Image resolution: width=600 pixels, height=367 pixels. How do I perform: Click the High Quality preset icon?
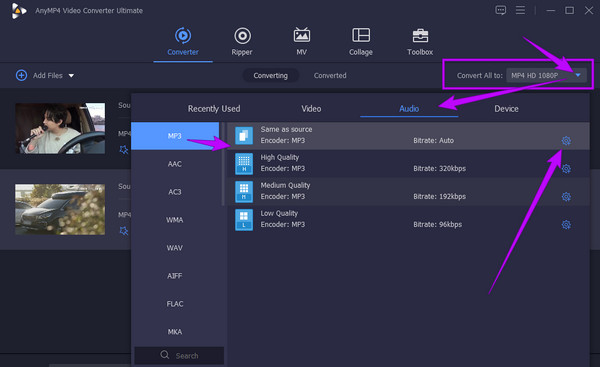[x=244, y=163]
